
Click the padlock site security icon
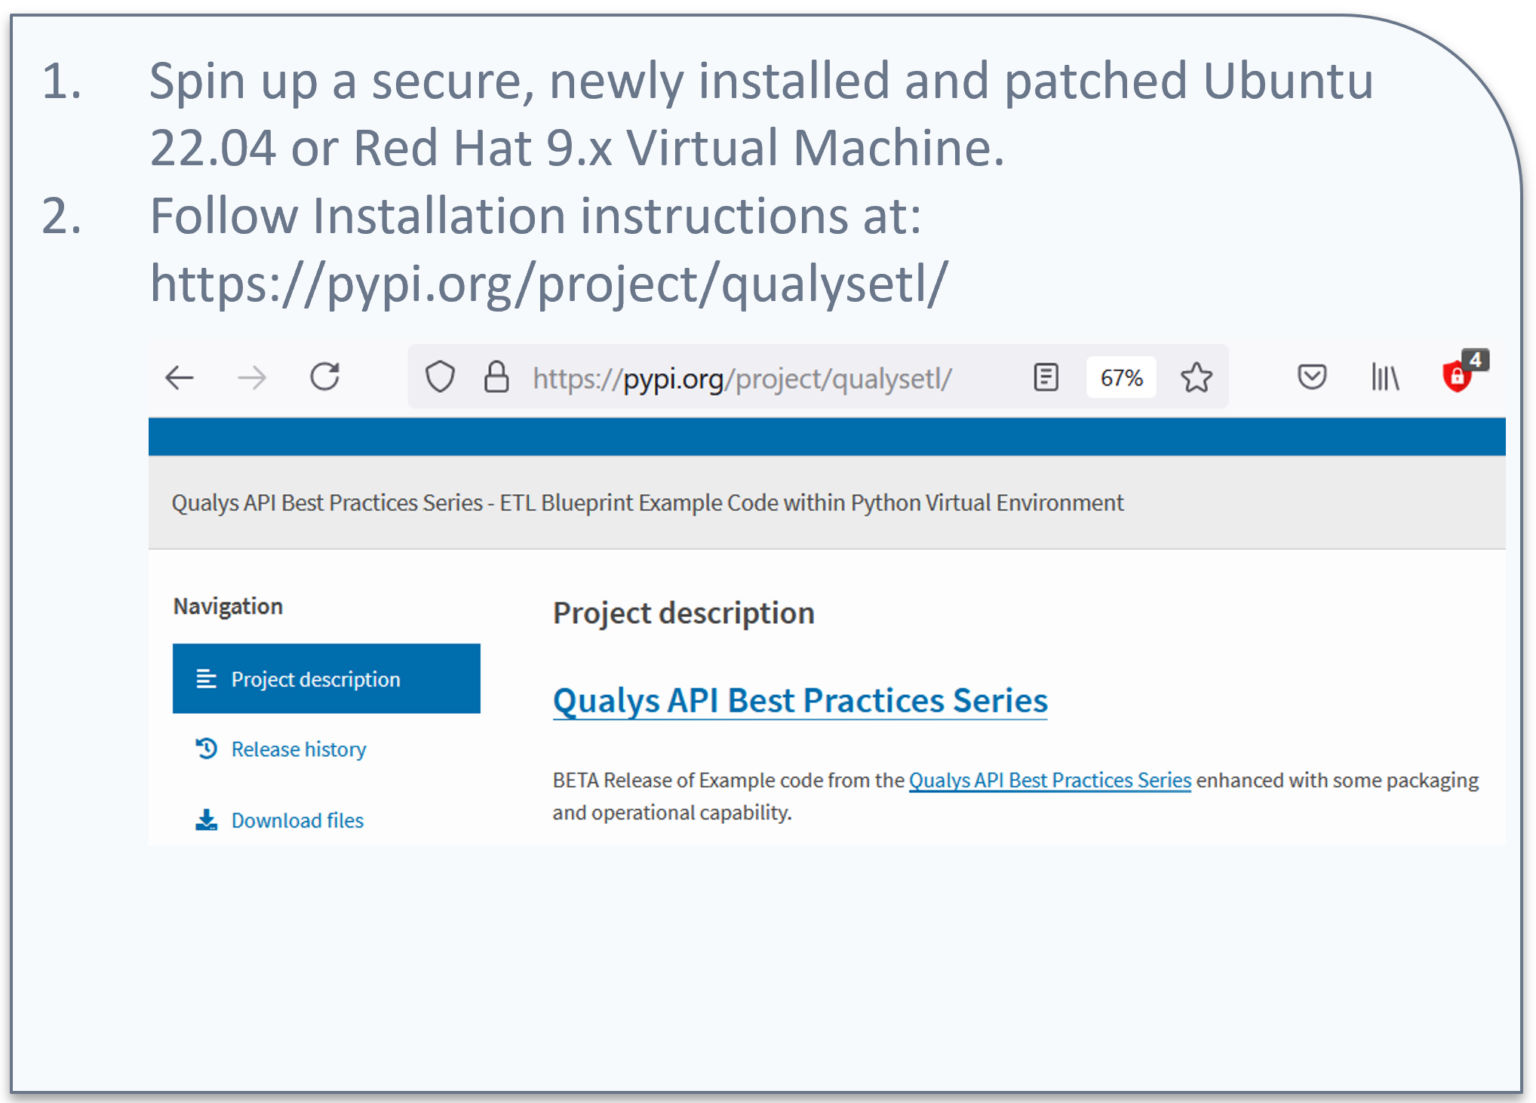click(x=496, y=377)
